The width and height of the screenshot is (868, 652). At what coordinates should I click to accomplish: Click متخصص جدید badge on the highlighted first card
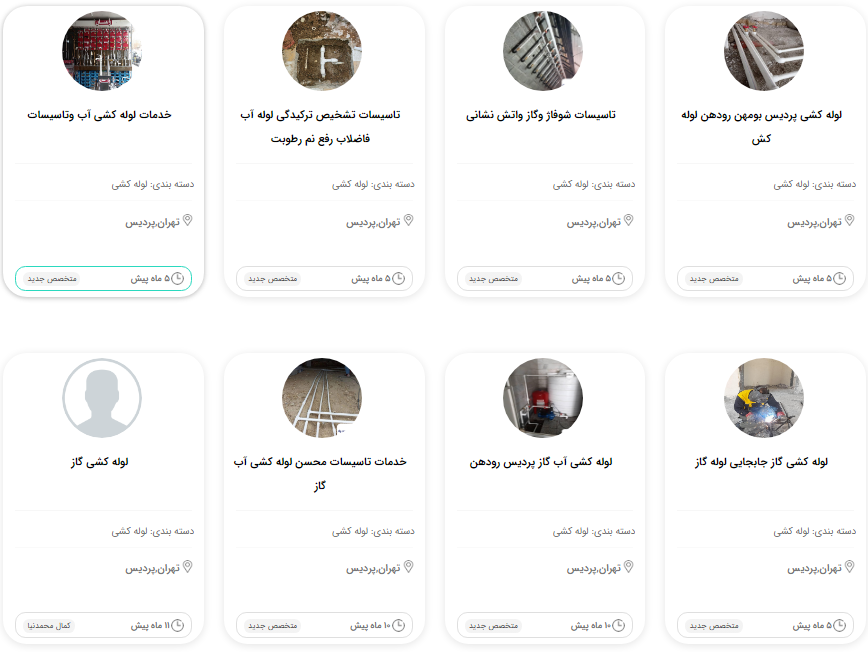coord(52,278)
